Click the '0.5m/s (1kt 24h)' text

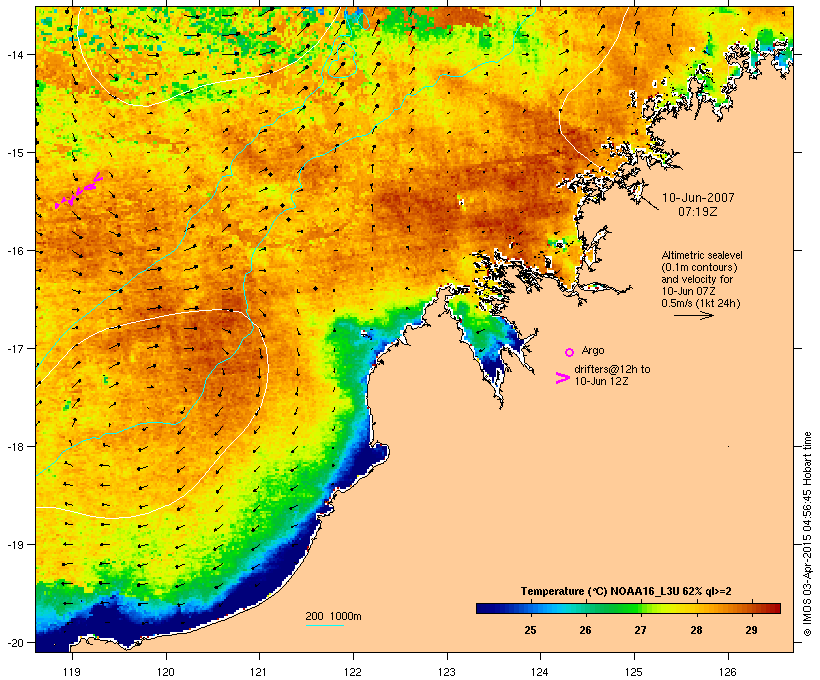[x=701, y=303]
